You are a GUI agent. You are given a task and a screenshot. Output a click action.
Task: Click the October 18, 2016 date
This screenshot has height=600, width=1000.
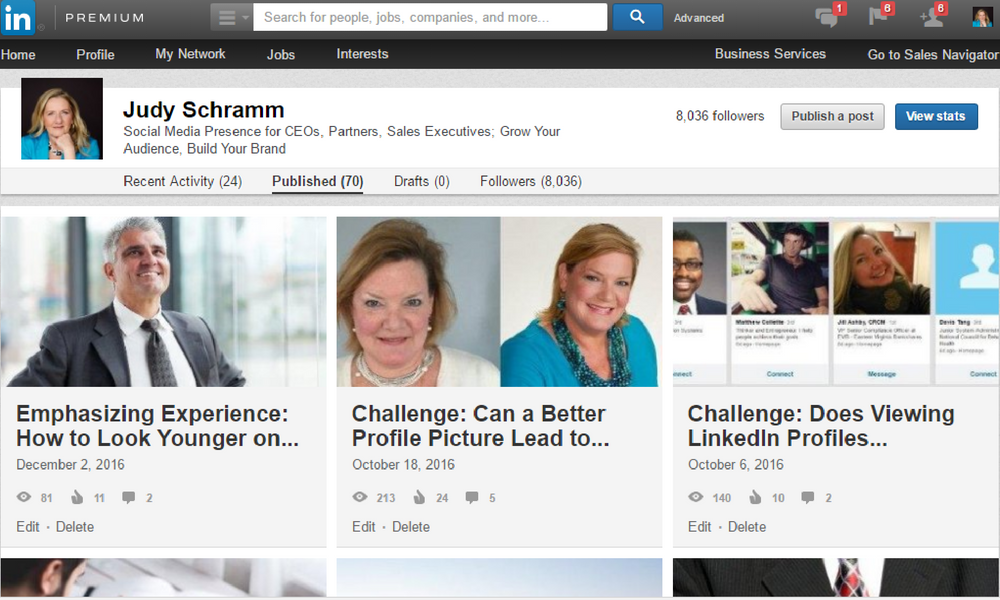tap(403, 465)
